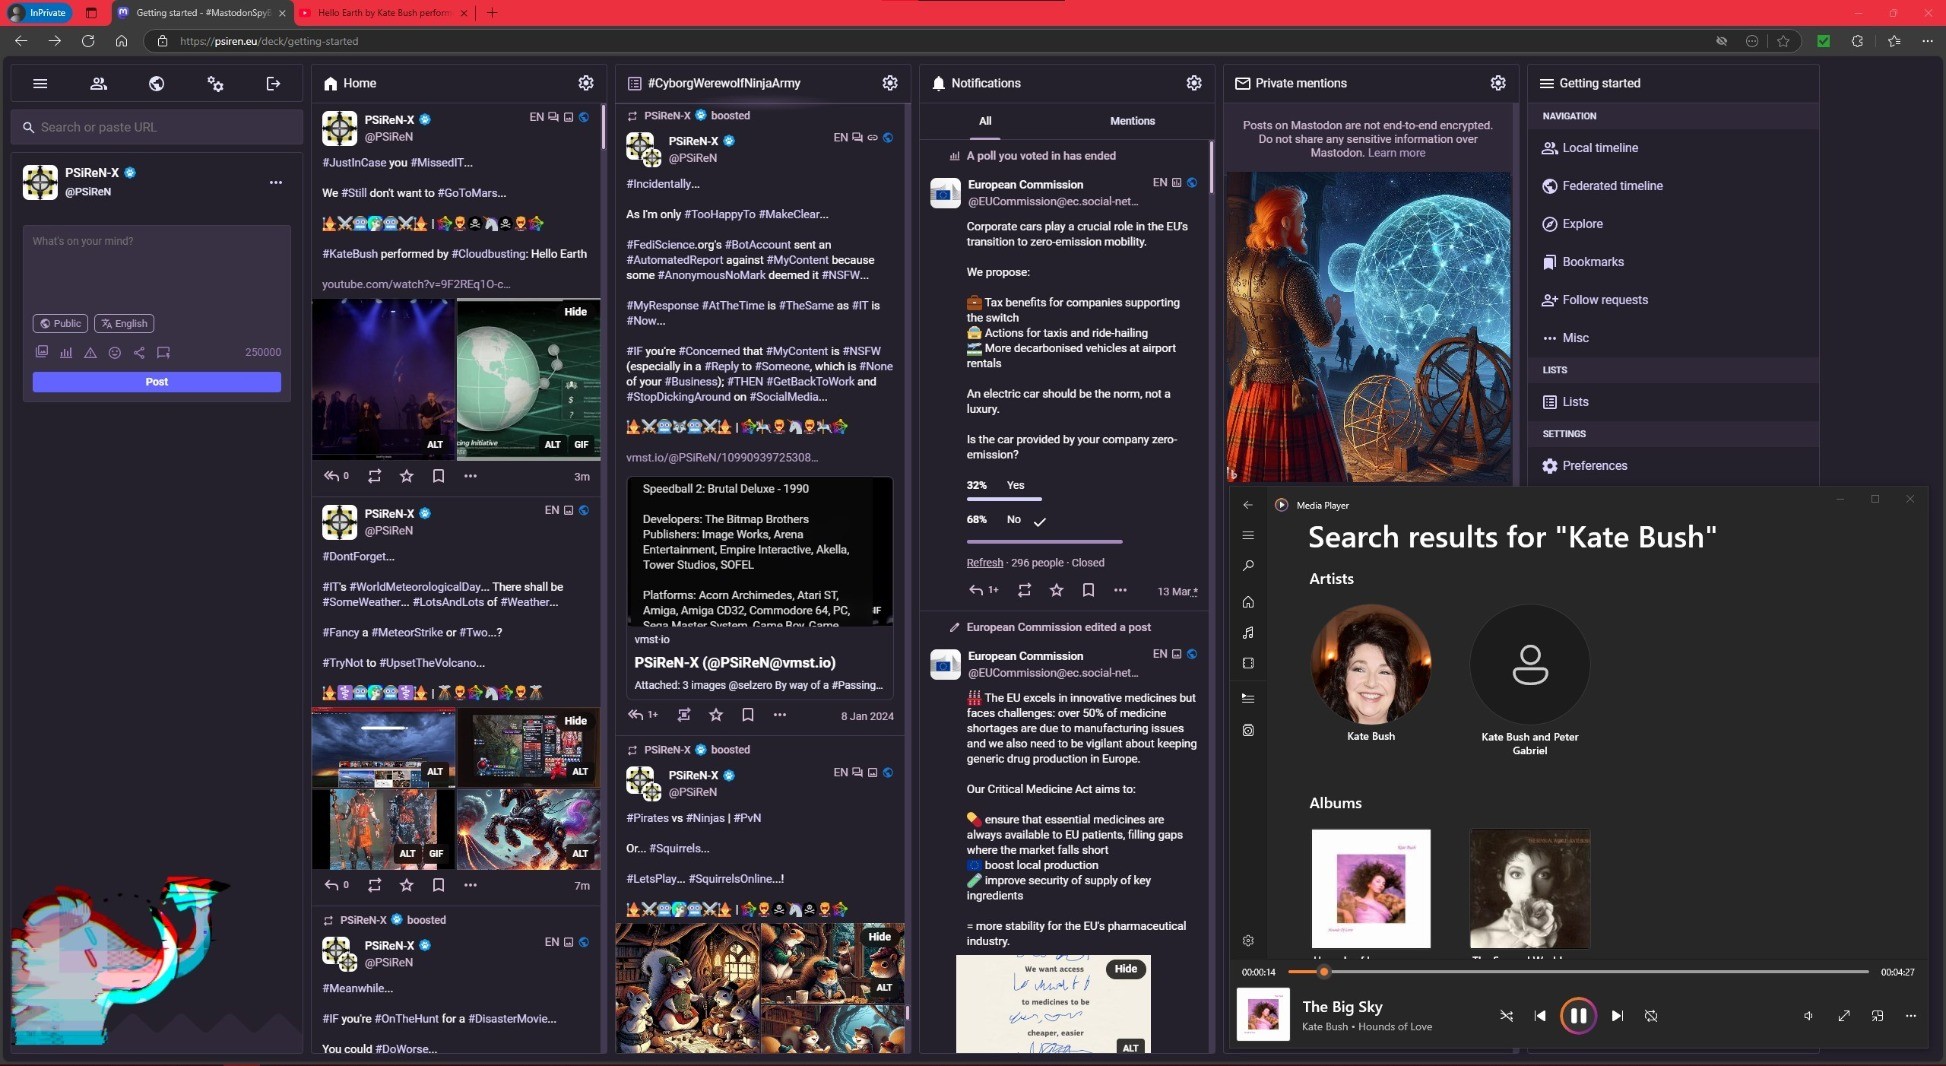Favourite the #Incidentally hashtag-column post

[x=716, y=715]
